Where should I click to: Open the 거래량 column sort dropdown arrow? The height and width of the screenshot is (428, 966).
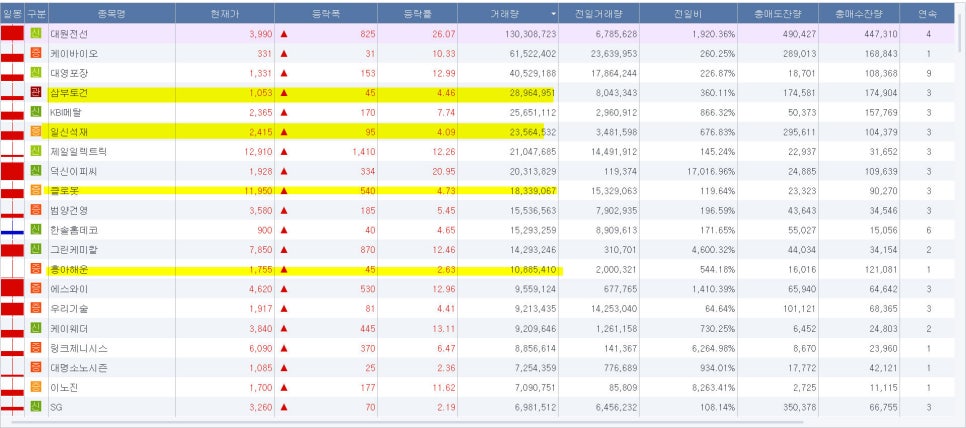point(553,13)
